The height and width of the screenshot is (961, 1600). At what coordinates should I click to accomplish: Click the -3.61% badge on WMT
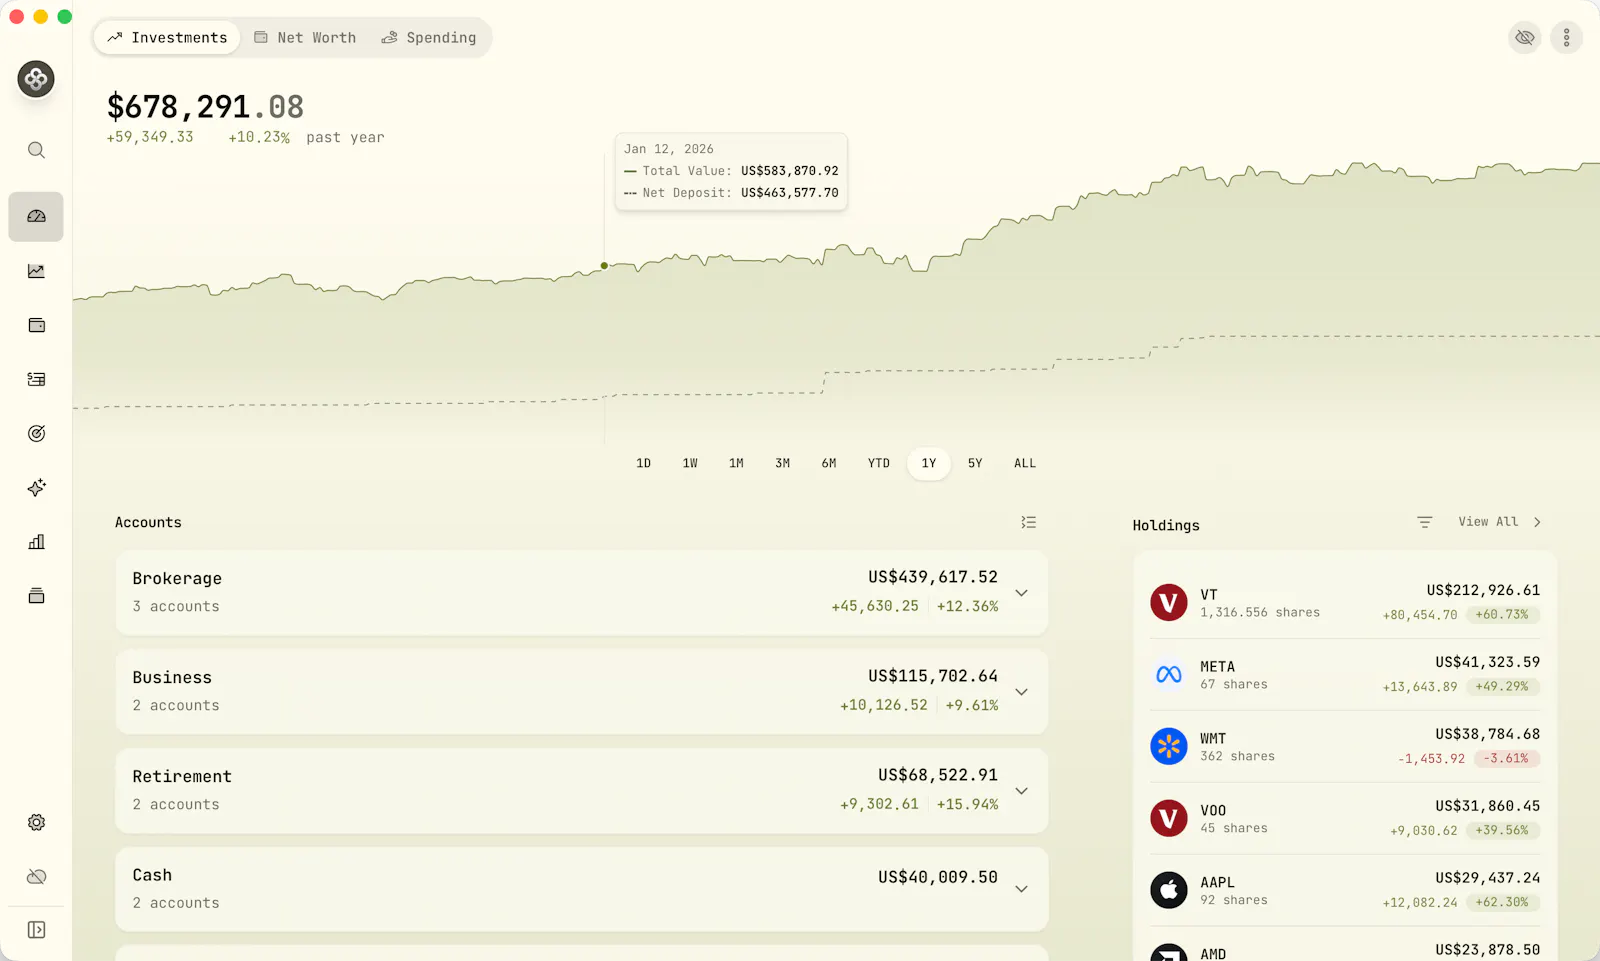coord(1506,759)
